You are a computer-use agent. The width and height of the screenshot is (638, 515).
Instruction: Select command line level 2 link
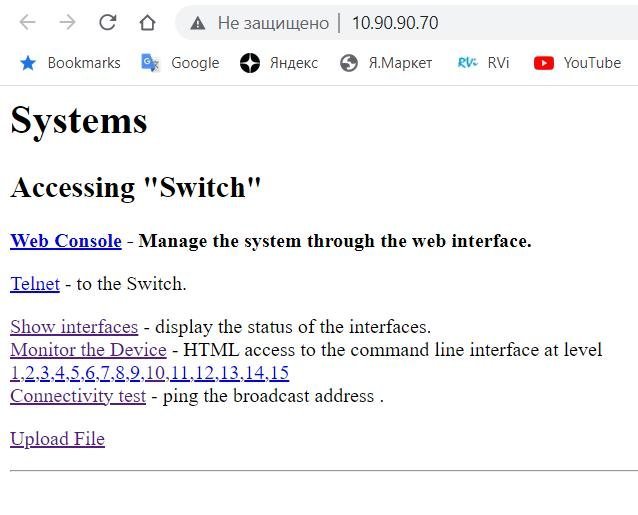[30, 373]
